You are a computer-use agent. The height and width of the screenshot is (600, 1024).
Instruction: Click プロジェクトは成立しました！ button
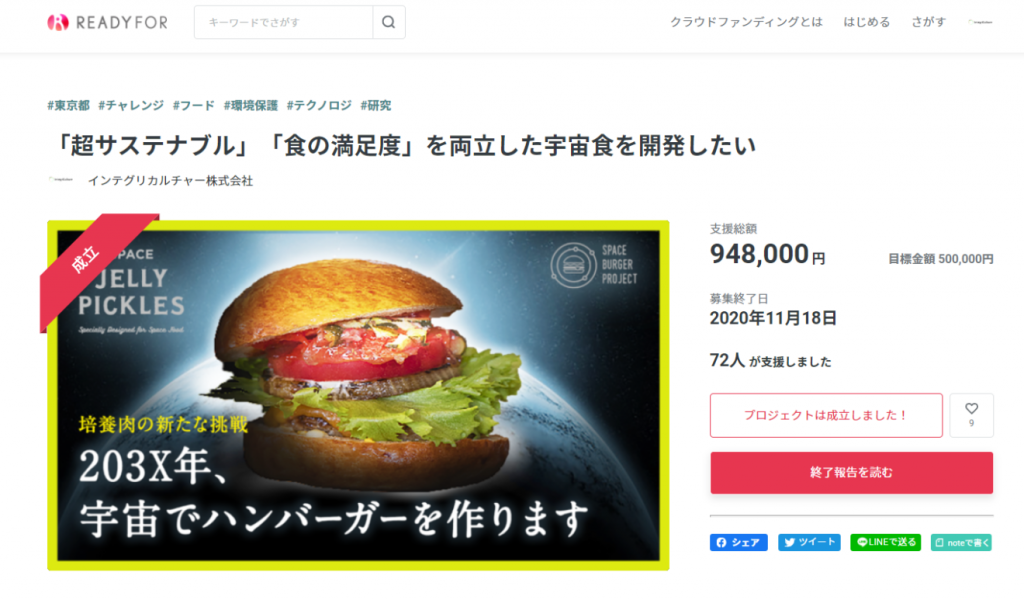click(x=826, y=415)
